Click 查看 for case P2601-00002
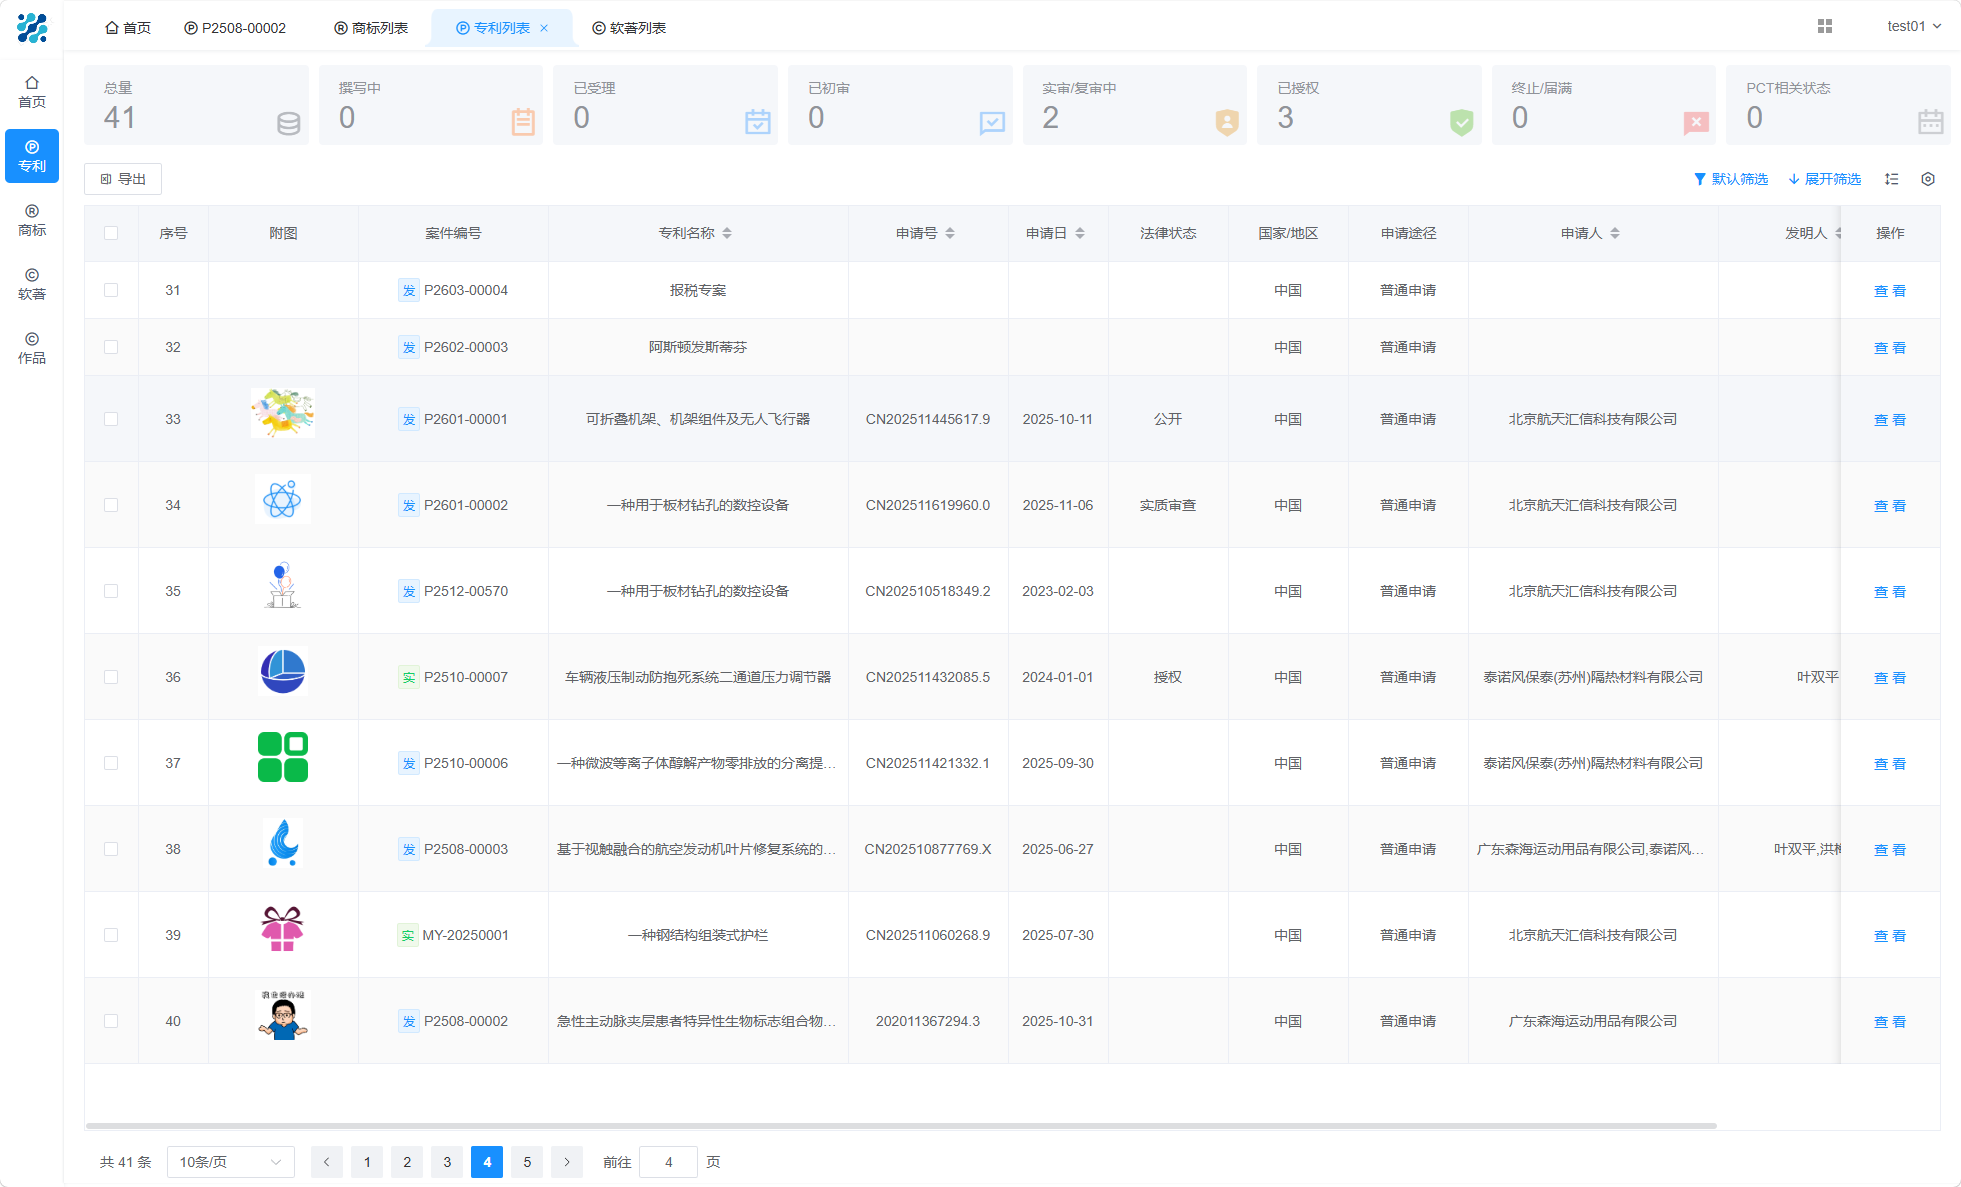Image resolution: width=1961 pixels, height=1187 pixels. point(1889,506)
